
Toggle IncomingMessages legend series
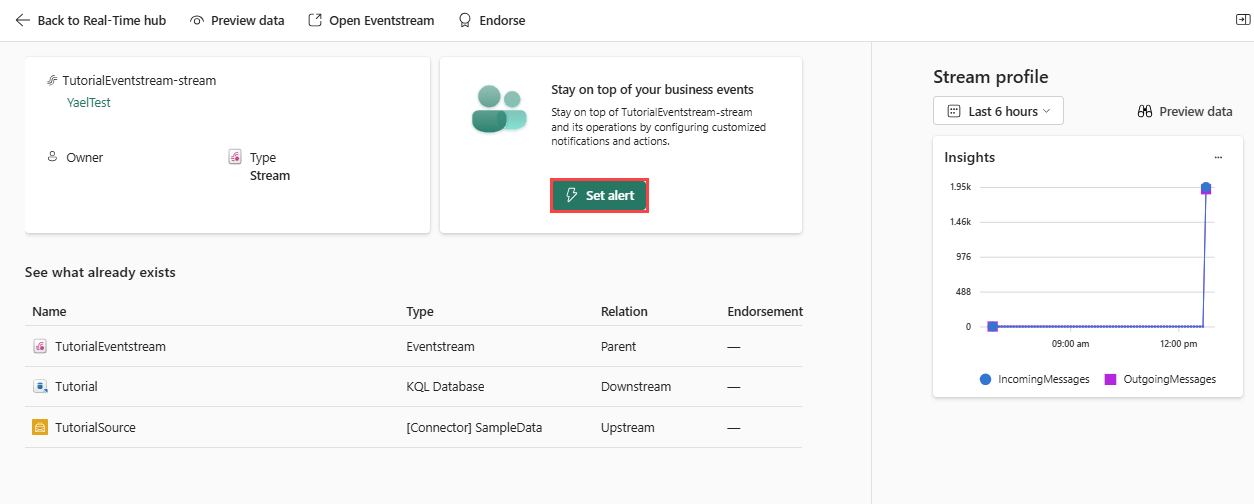[1035, 379]
